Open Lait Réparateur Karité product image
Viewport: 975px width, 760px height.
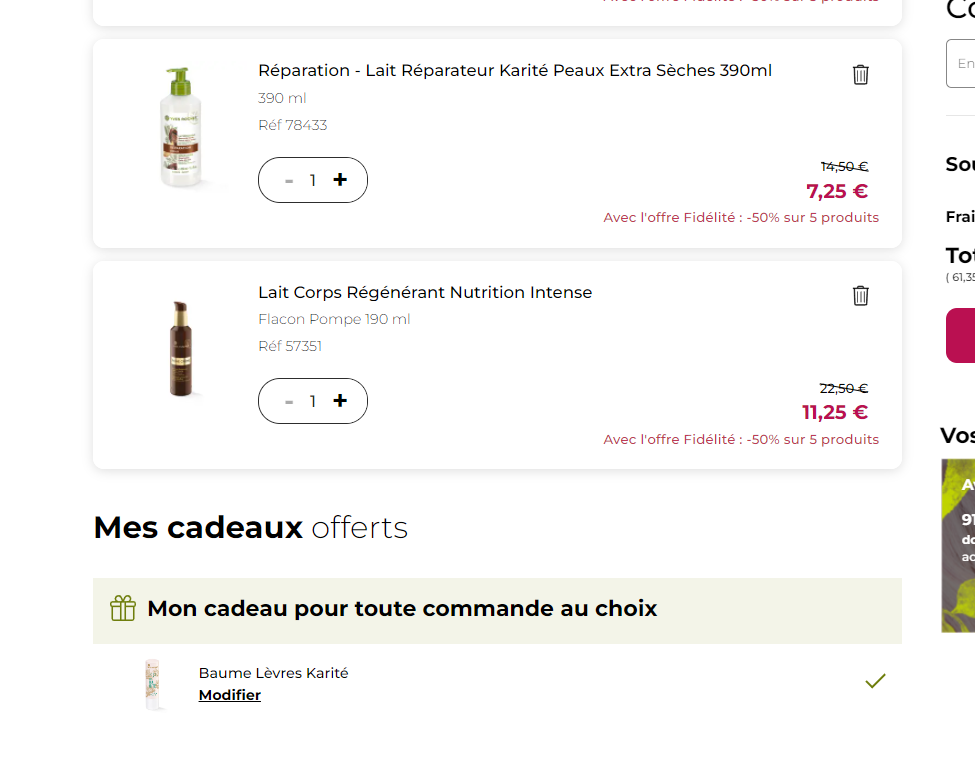pos(177,128)
